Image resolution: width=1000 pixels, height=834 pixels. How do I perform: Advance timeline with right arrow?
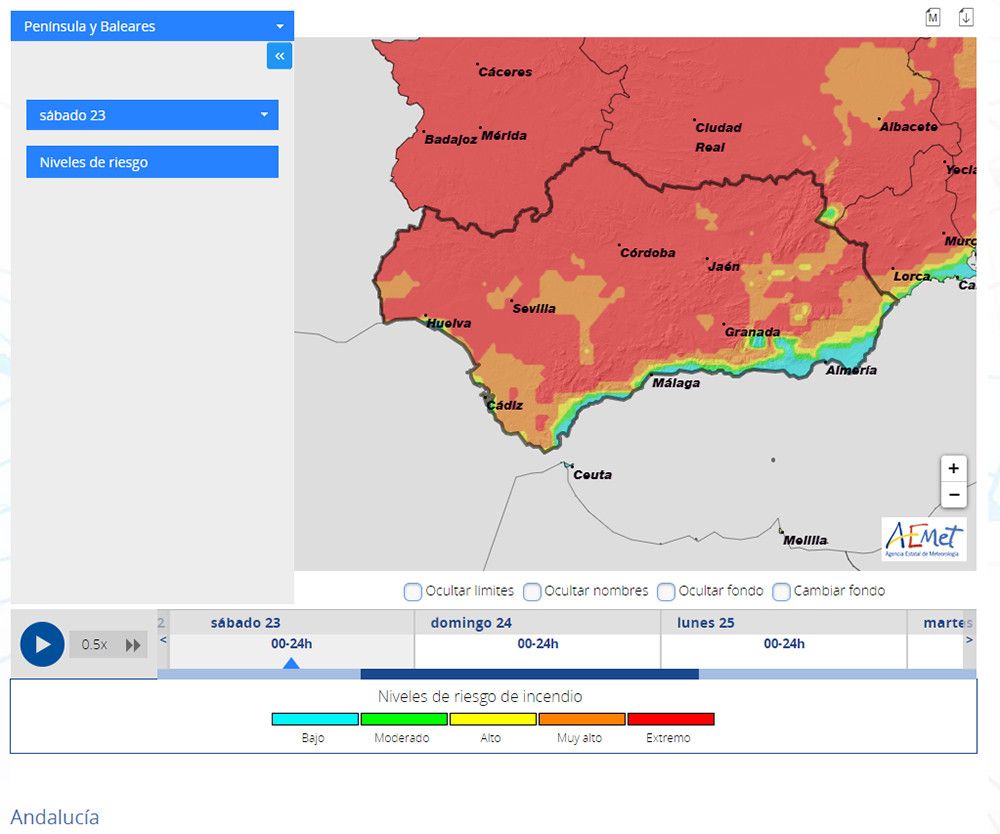click(969, 640)
